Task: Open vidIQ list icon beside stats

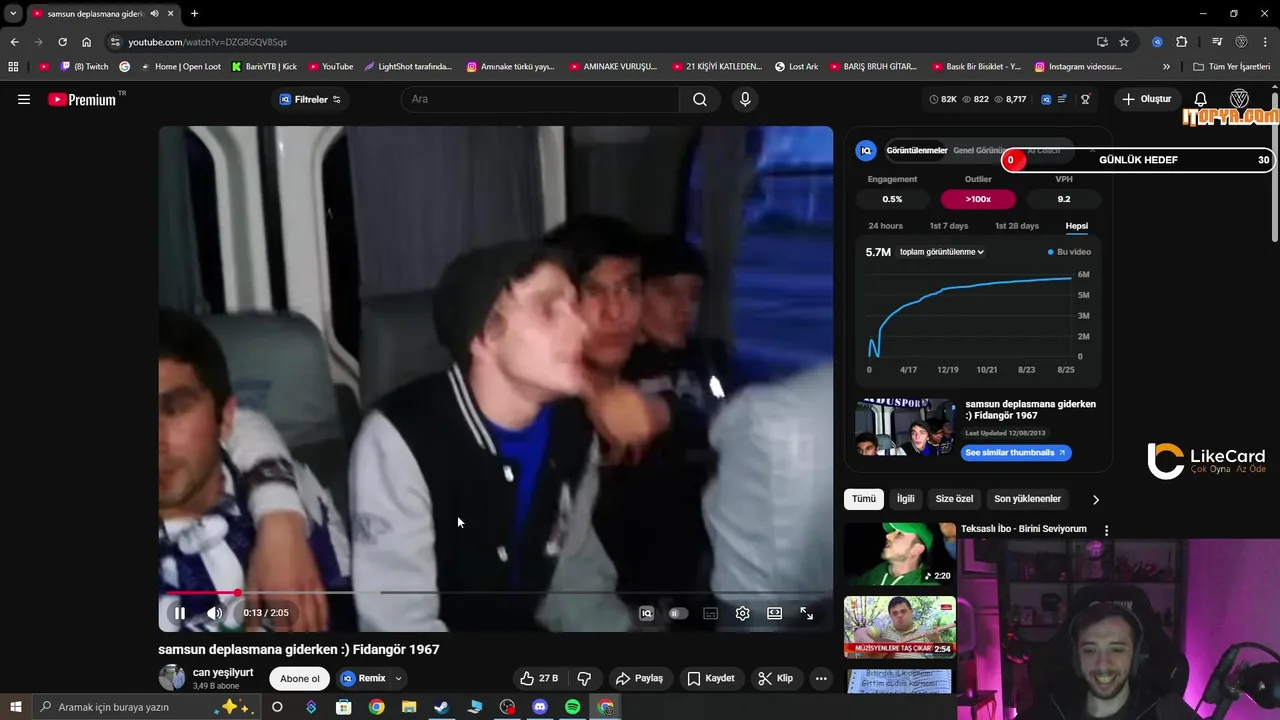Action: click(x=1062, y=99)
